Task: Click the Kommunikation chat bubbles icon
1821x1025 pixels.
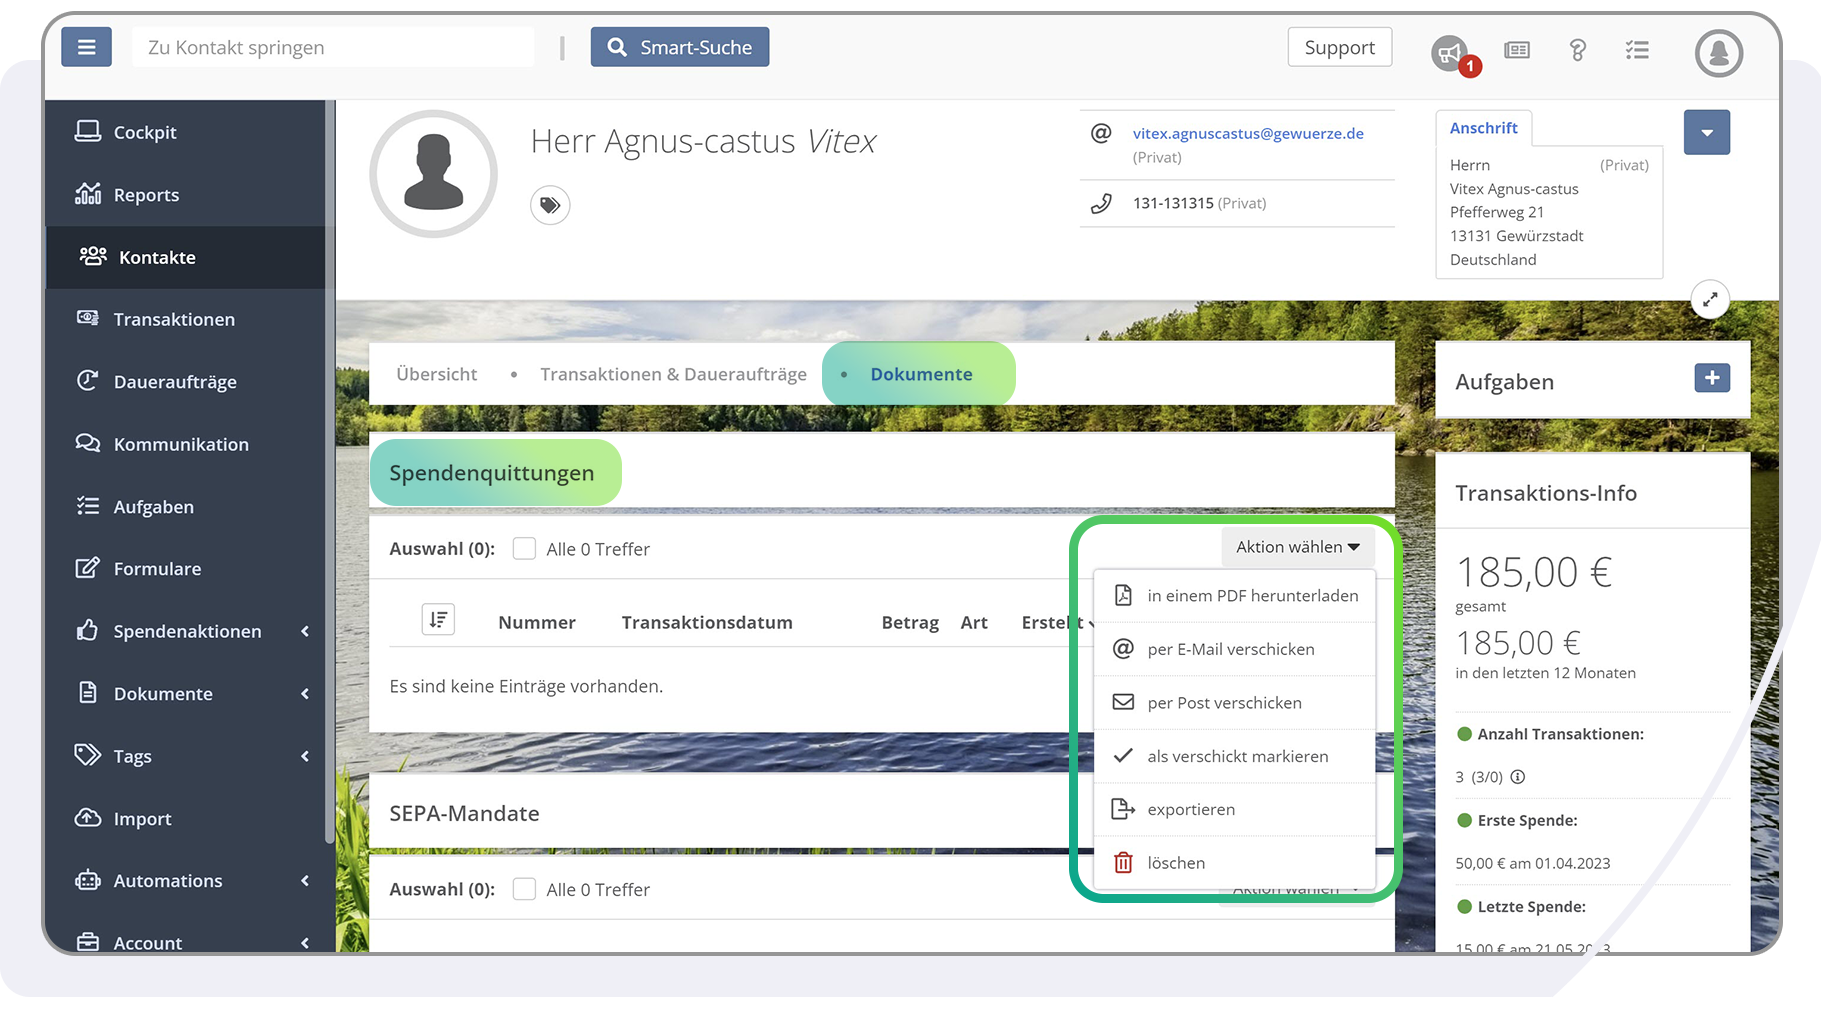Action: pos(88,443)
